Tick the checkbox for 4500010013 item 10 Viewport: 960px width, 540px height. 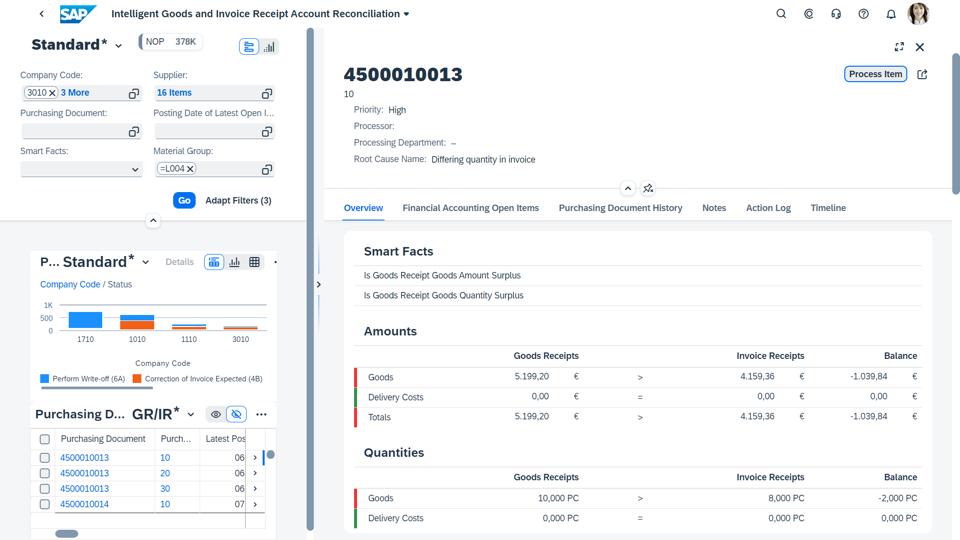tap(45, 457)
